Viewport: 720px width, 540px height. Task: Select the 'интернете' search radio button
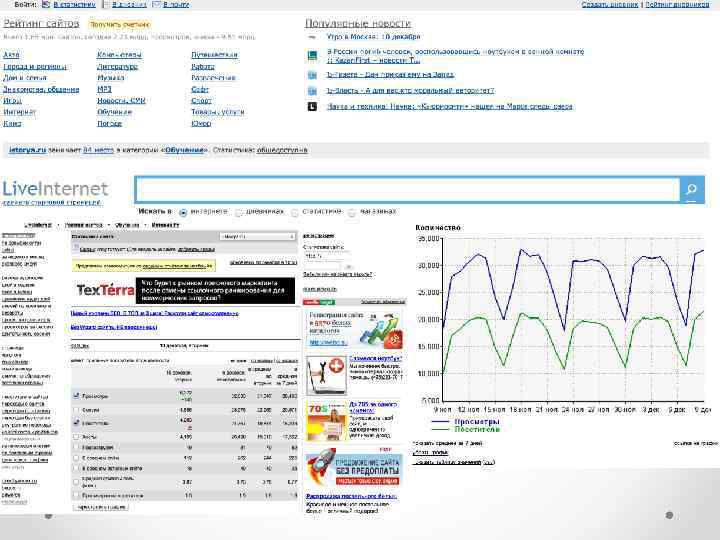pos(183,213)
